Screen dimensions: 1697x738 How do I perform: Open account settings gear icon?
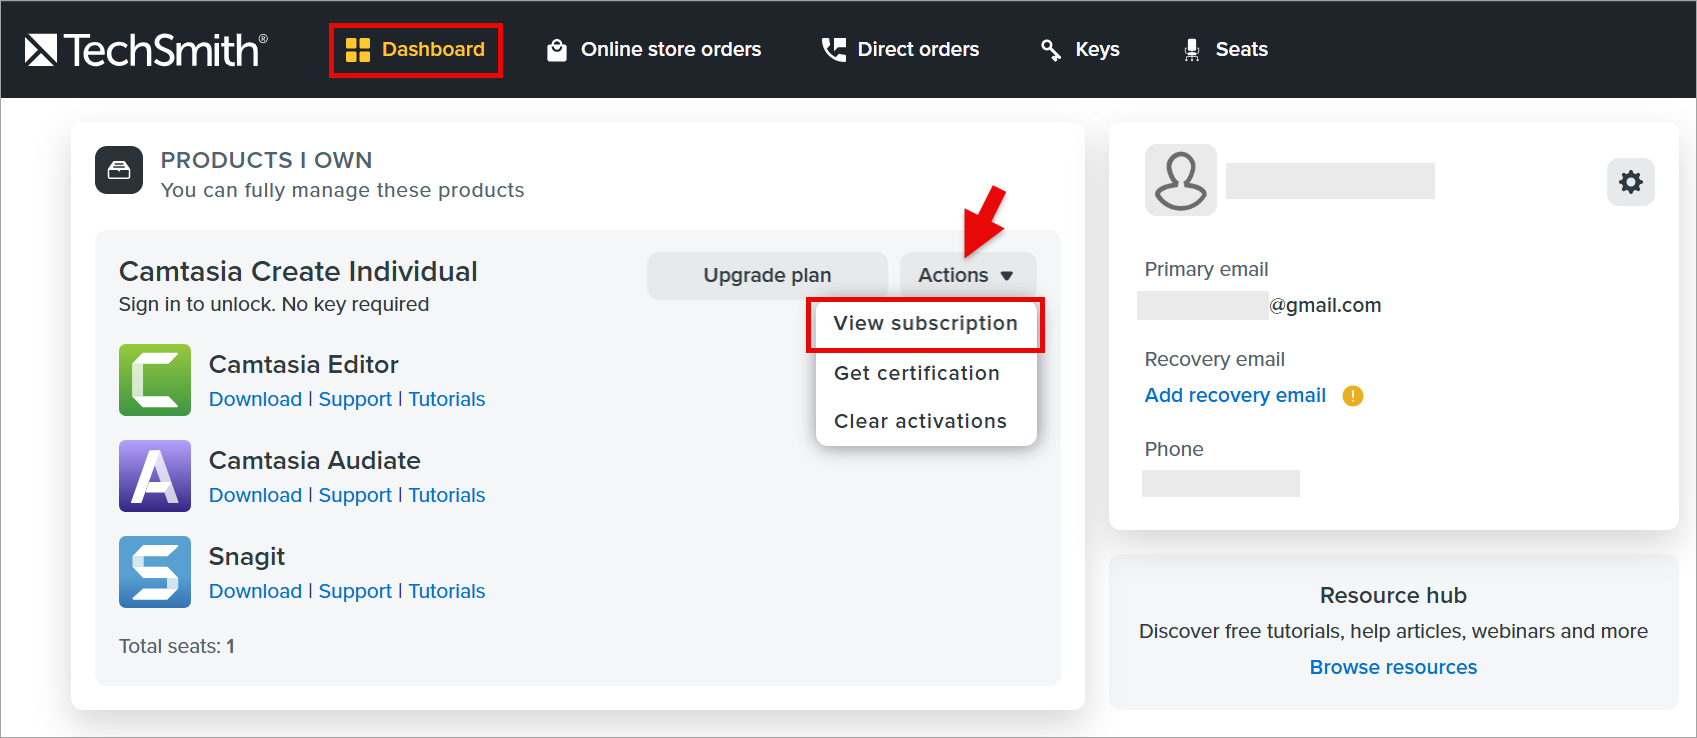point(1631,182)
